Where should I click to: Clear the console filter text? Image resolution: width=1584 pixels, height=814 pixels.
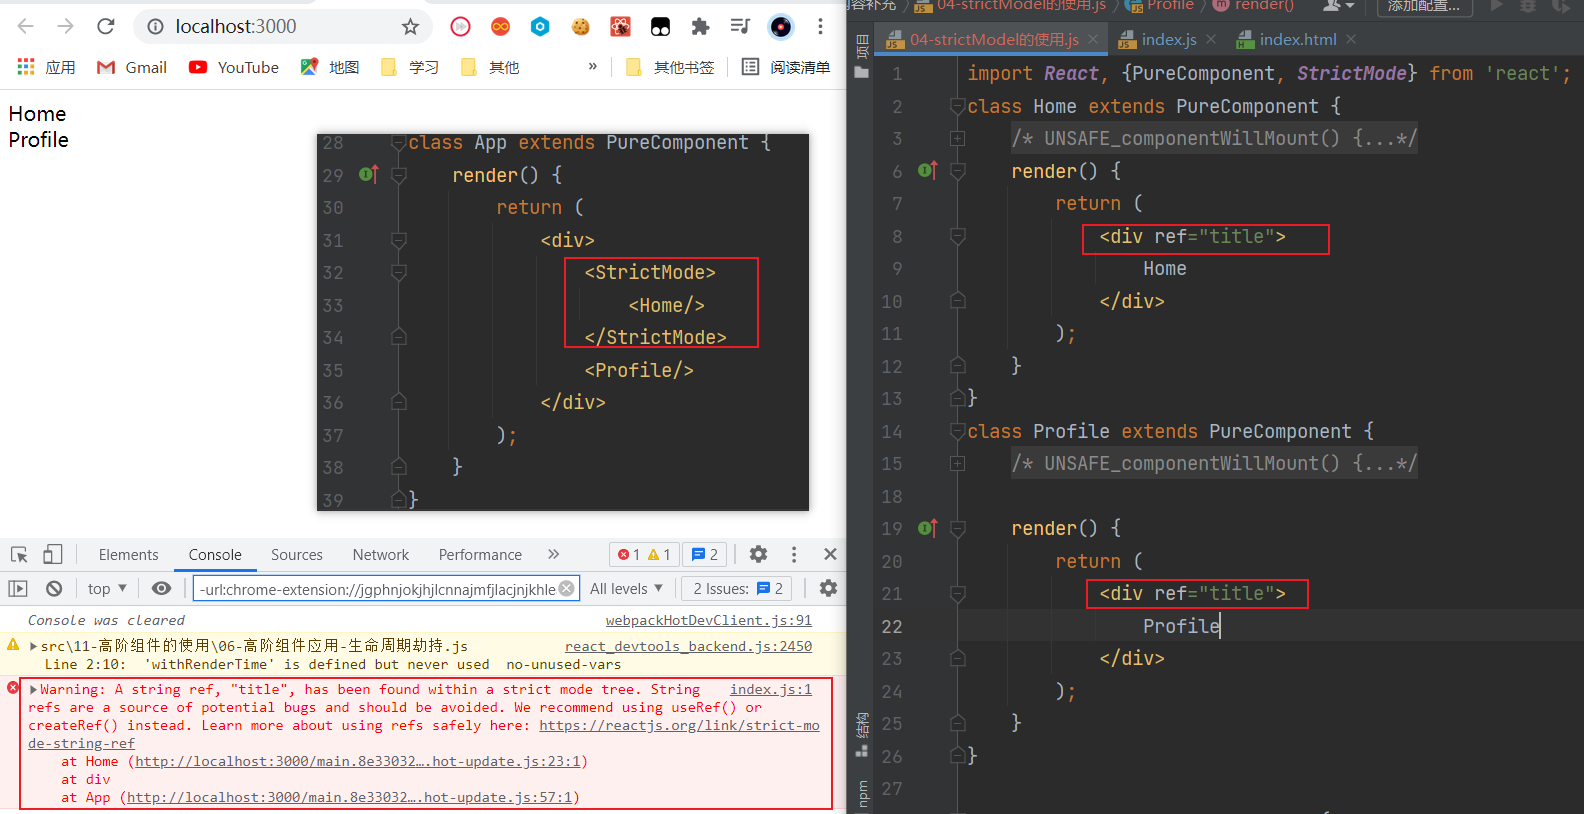pos(567,589)
